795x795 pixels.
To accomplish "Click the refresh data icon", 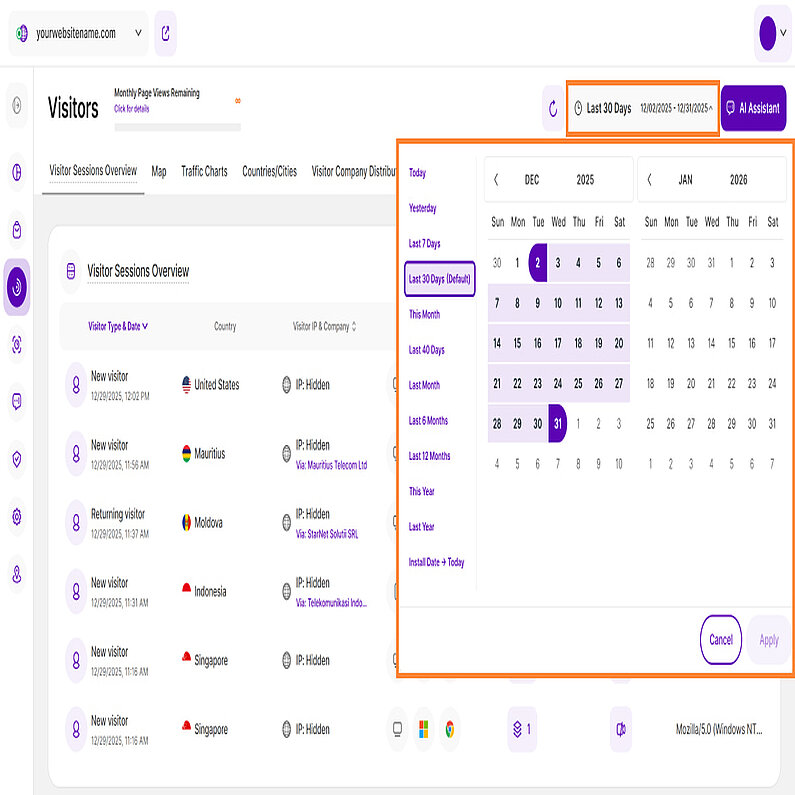I will [554, 108].
